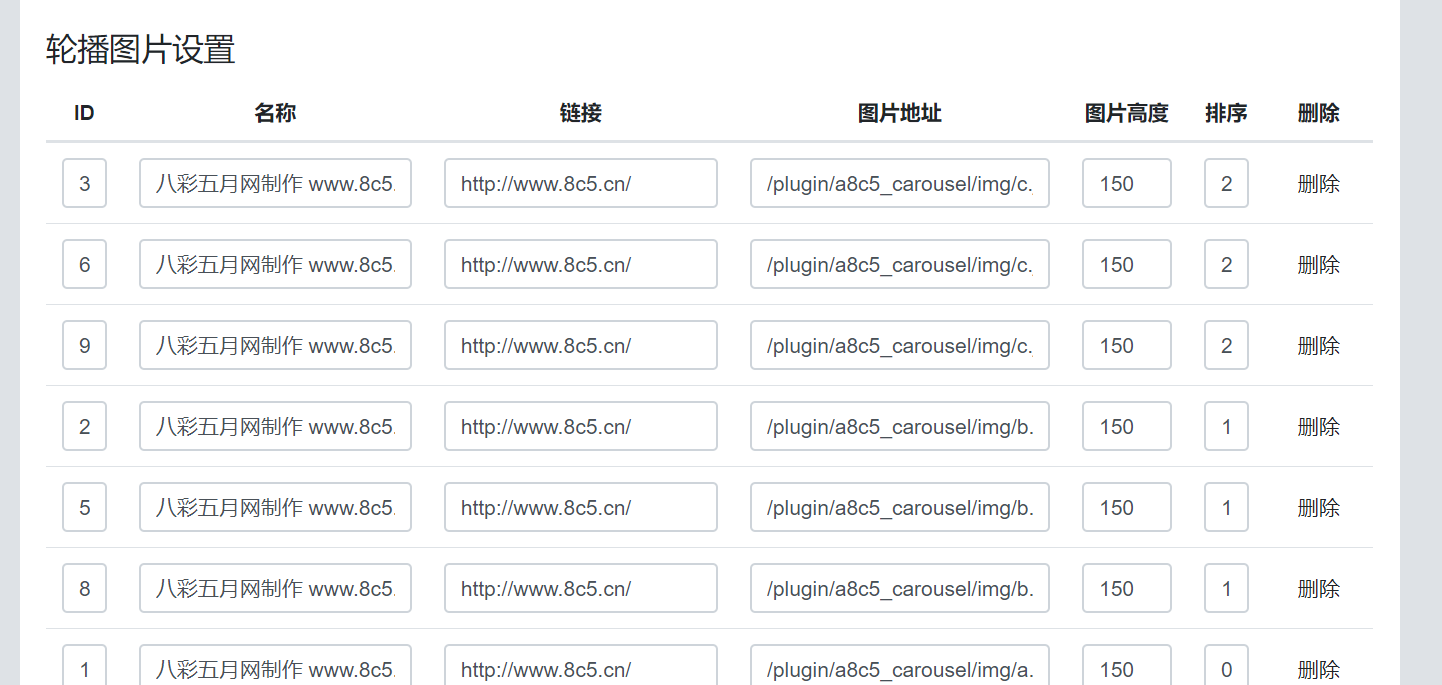
Task: Edit the name field in row ID 5
Action: point(275,507)
